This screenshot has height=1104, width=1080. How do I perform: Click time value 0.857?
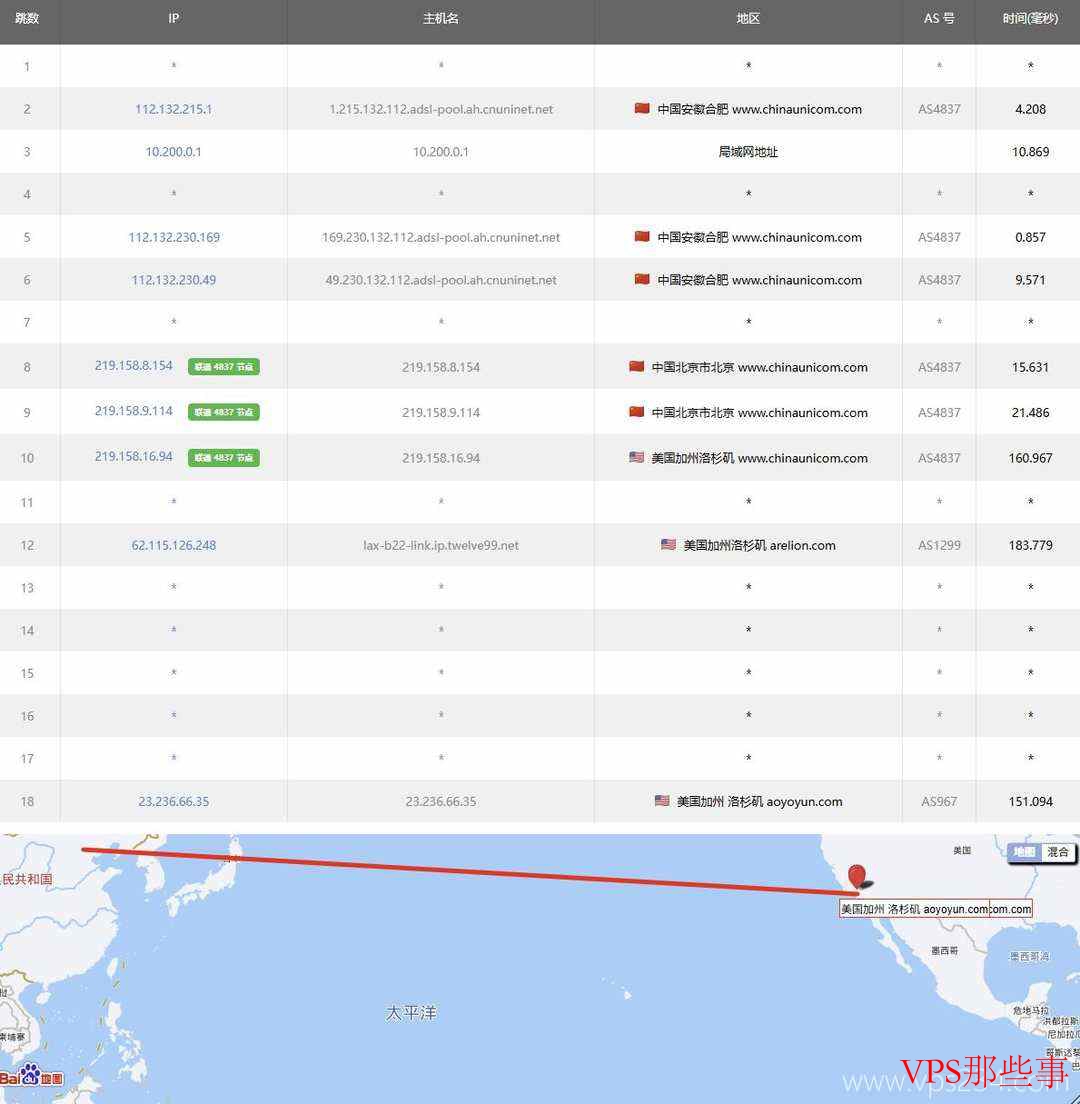pyautogui.click(x=1030, y=237)
